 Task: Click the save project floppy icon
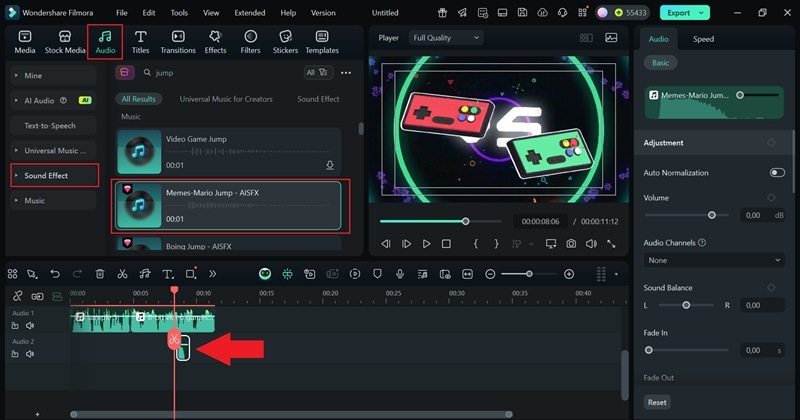point(522,13)
